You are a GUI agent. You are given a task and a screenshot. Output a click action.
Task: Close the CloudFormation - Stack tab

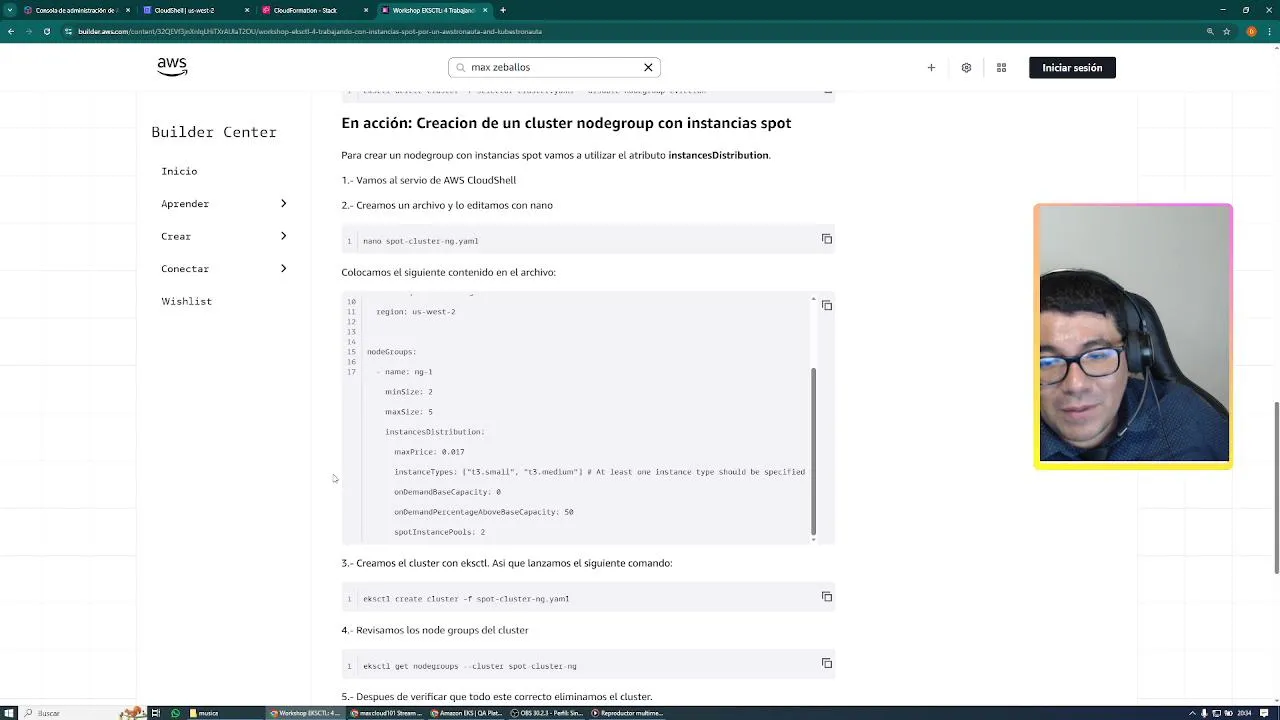point(366,10)
